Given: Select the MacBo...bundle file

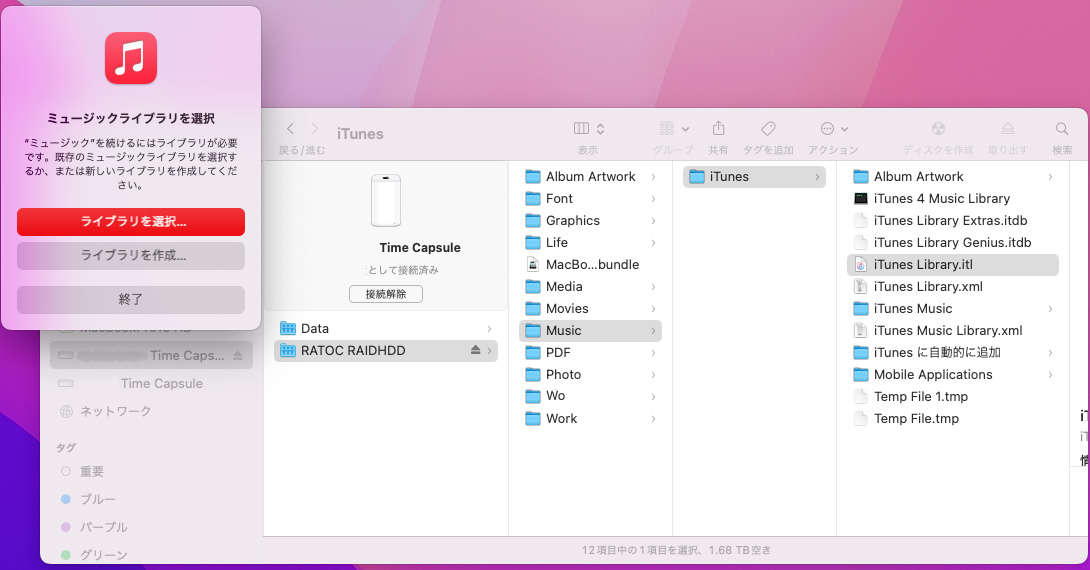Looking at the screenshot, I should (x=590, y=265).
